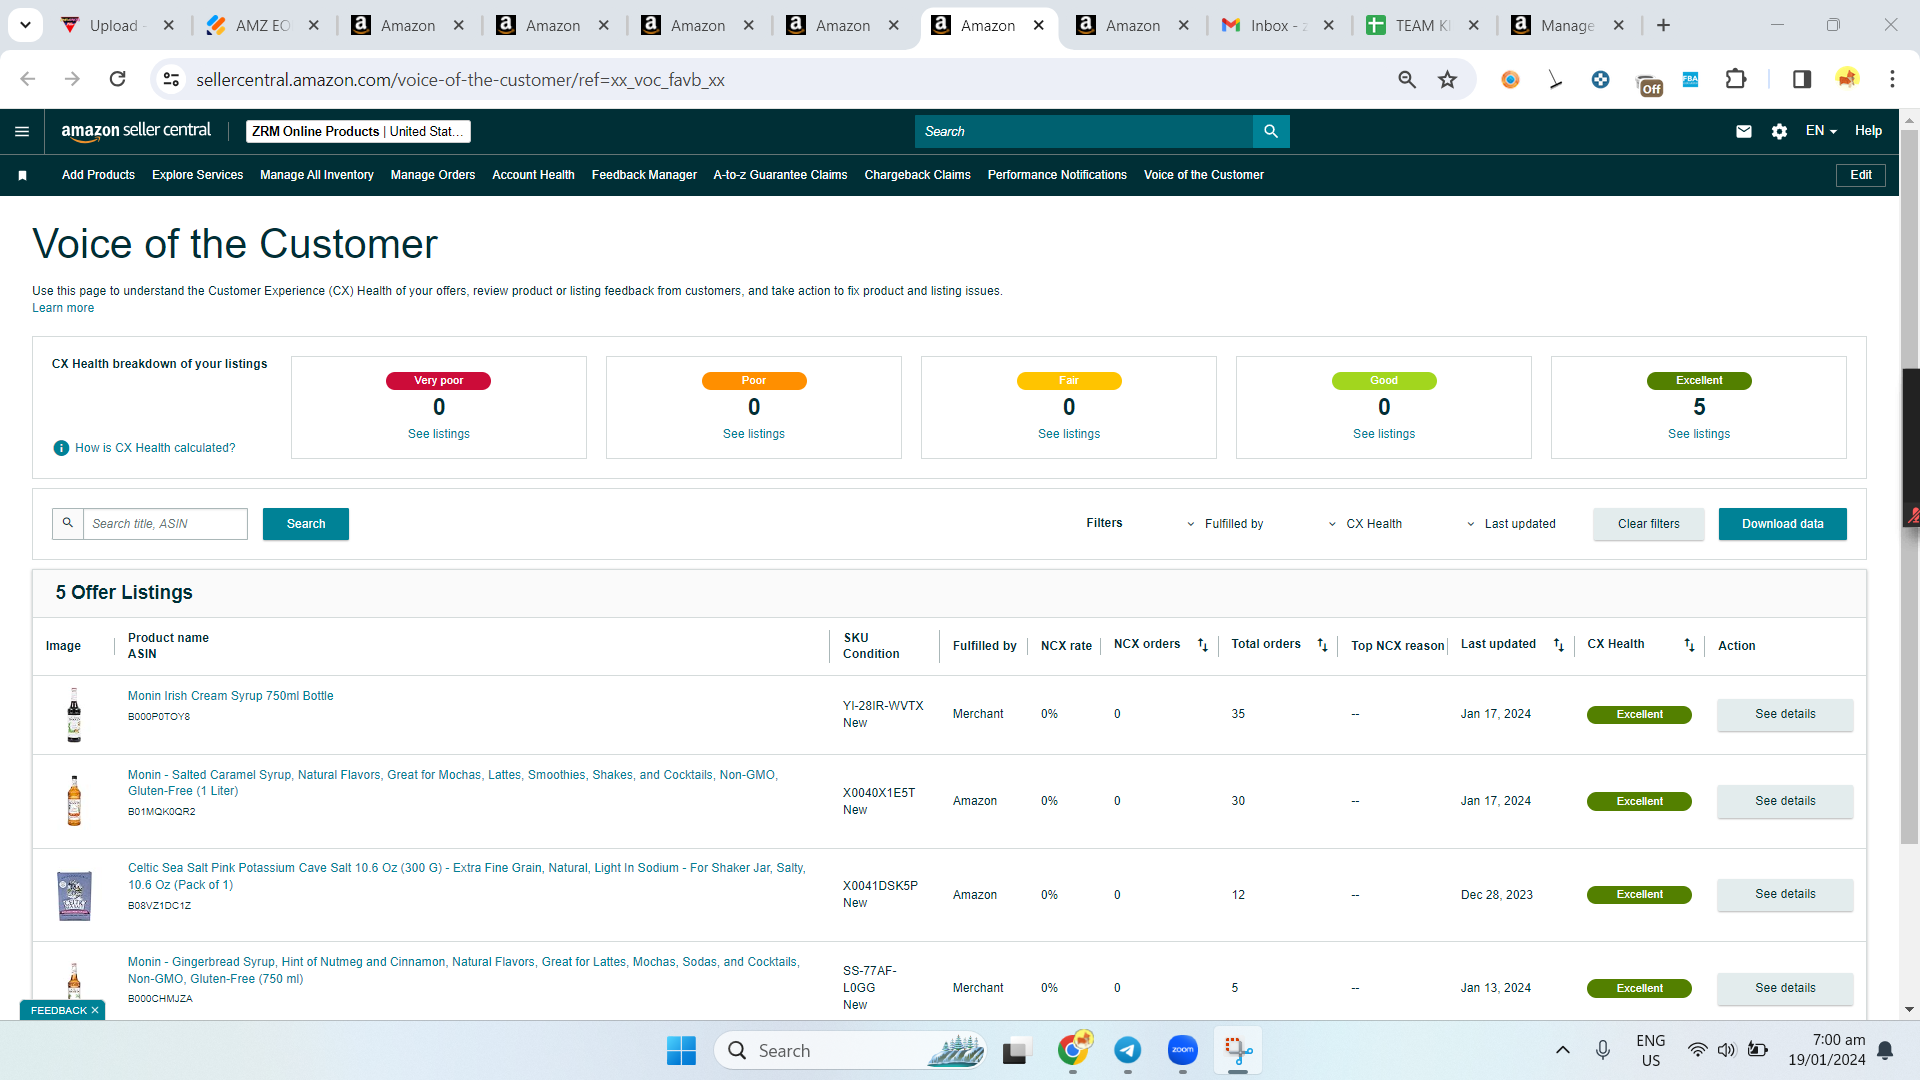
Task: Open Zoom from the taskbar
Action: pyautogui.click(x=1183, y=1050)
